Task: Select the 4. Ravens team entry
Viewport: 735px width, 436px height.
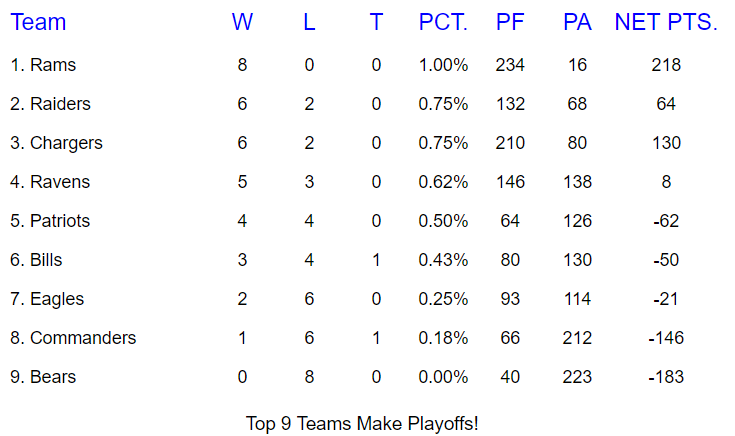Action: [50, 182]
